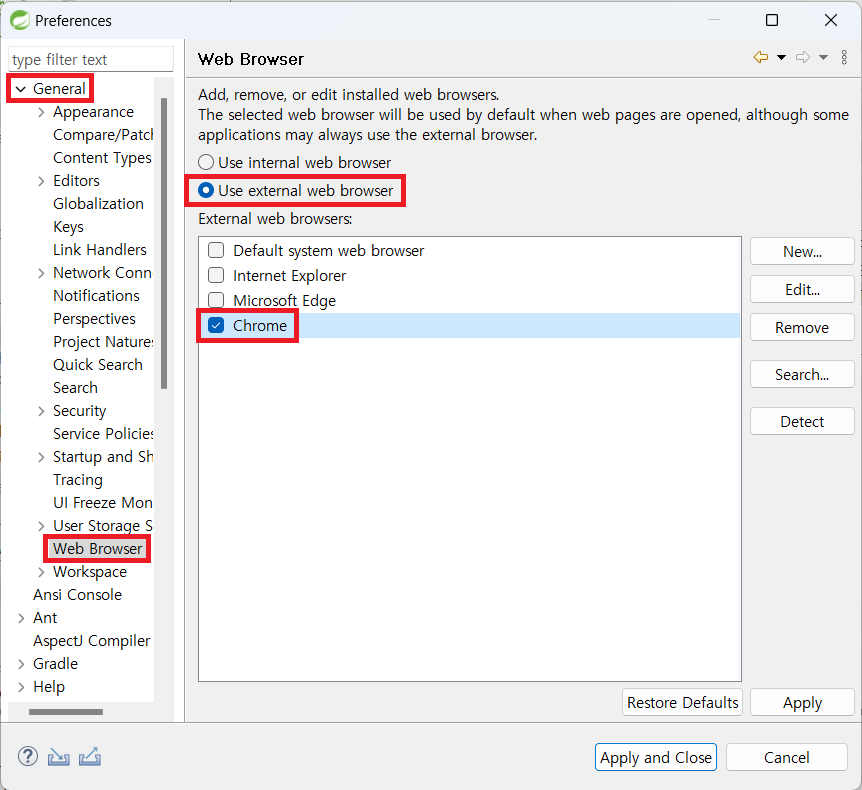Select Notifications in the tree
This screenshot has height=790, width=862.
tap(96, 296)
